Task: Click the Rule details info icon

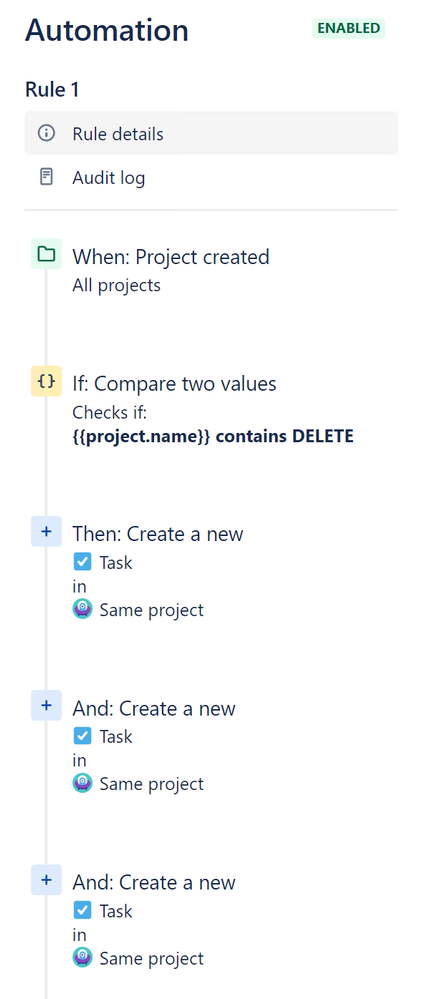Action: (x=46, y=134)
